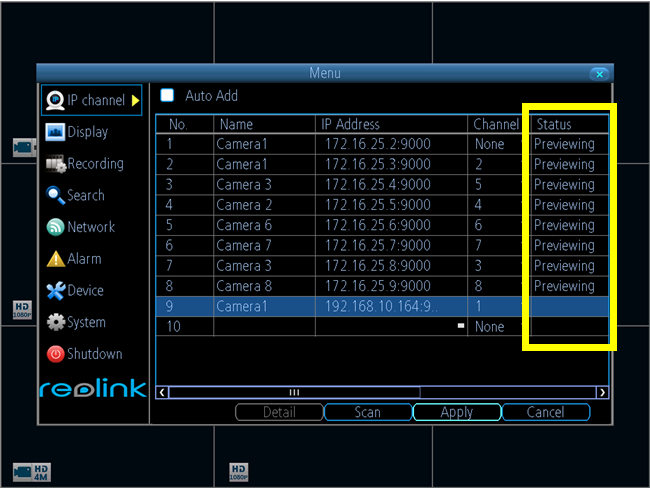The width and height of the screenshot is (650, 488).
Task: Click the Channel column header
Action: click(x=499, y=124)
